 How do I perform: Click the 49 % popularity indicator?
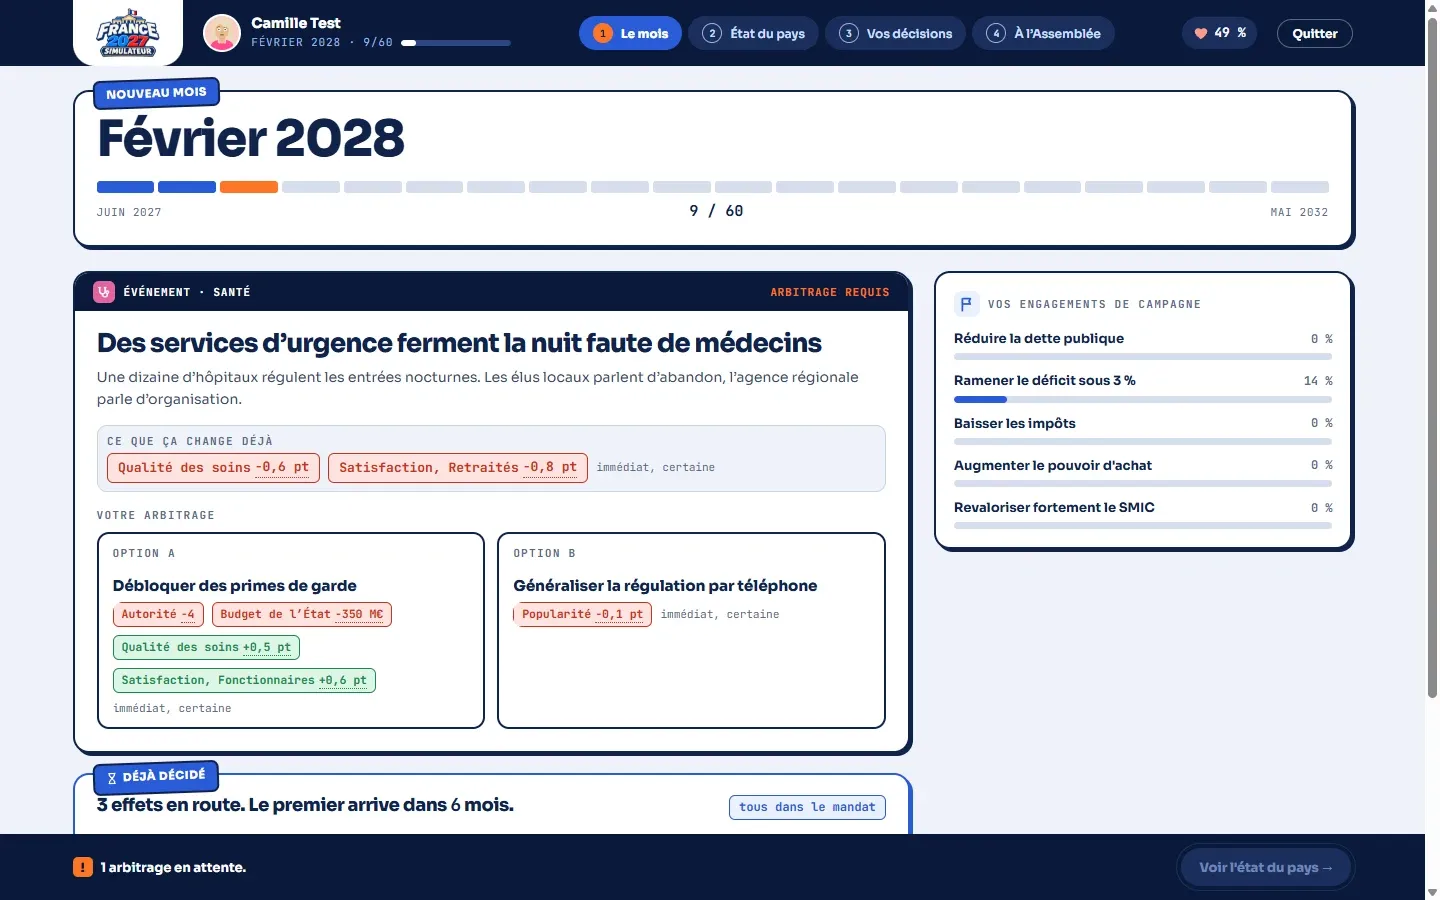click(1219, 33)
